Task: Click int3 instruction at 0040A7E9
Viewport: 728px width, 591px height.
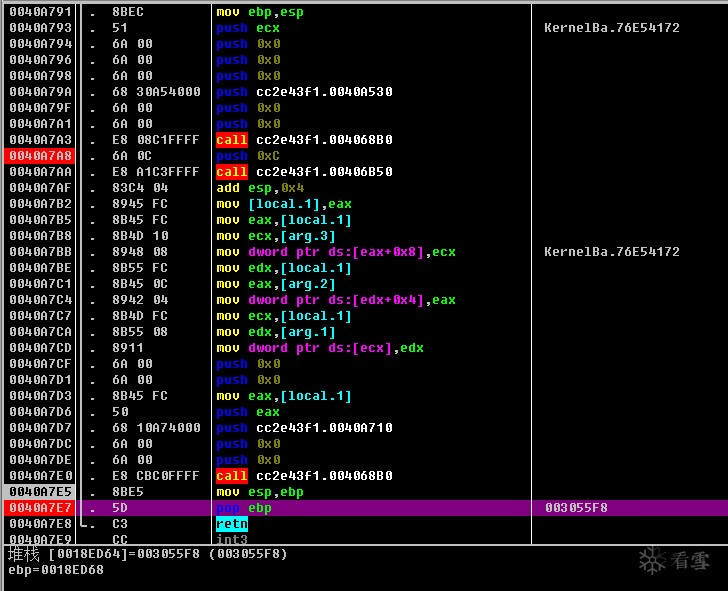Action: 232,539
